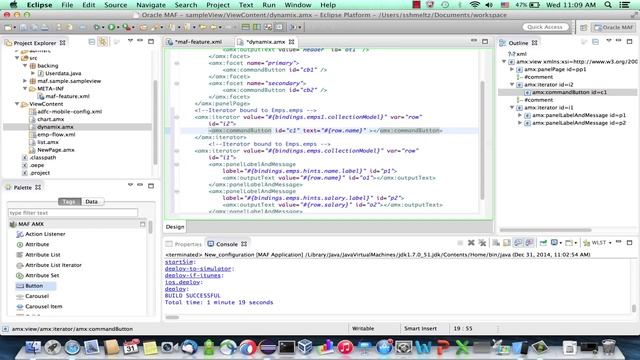Click the ios.deploy link in Console
This screenshot has height=360, width=640.
(183, 282)
